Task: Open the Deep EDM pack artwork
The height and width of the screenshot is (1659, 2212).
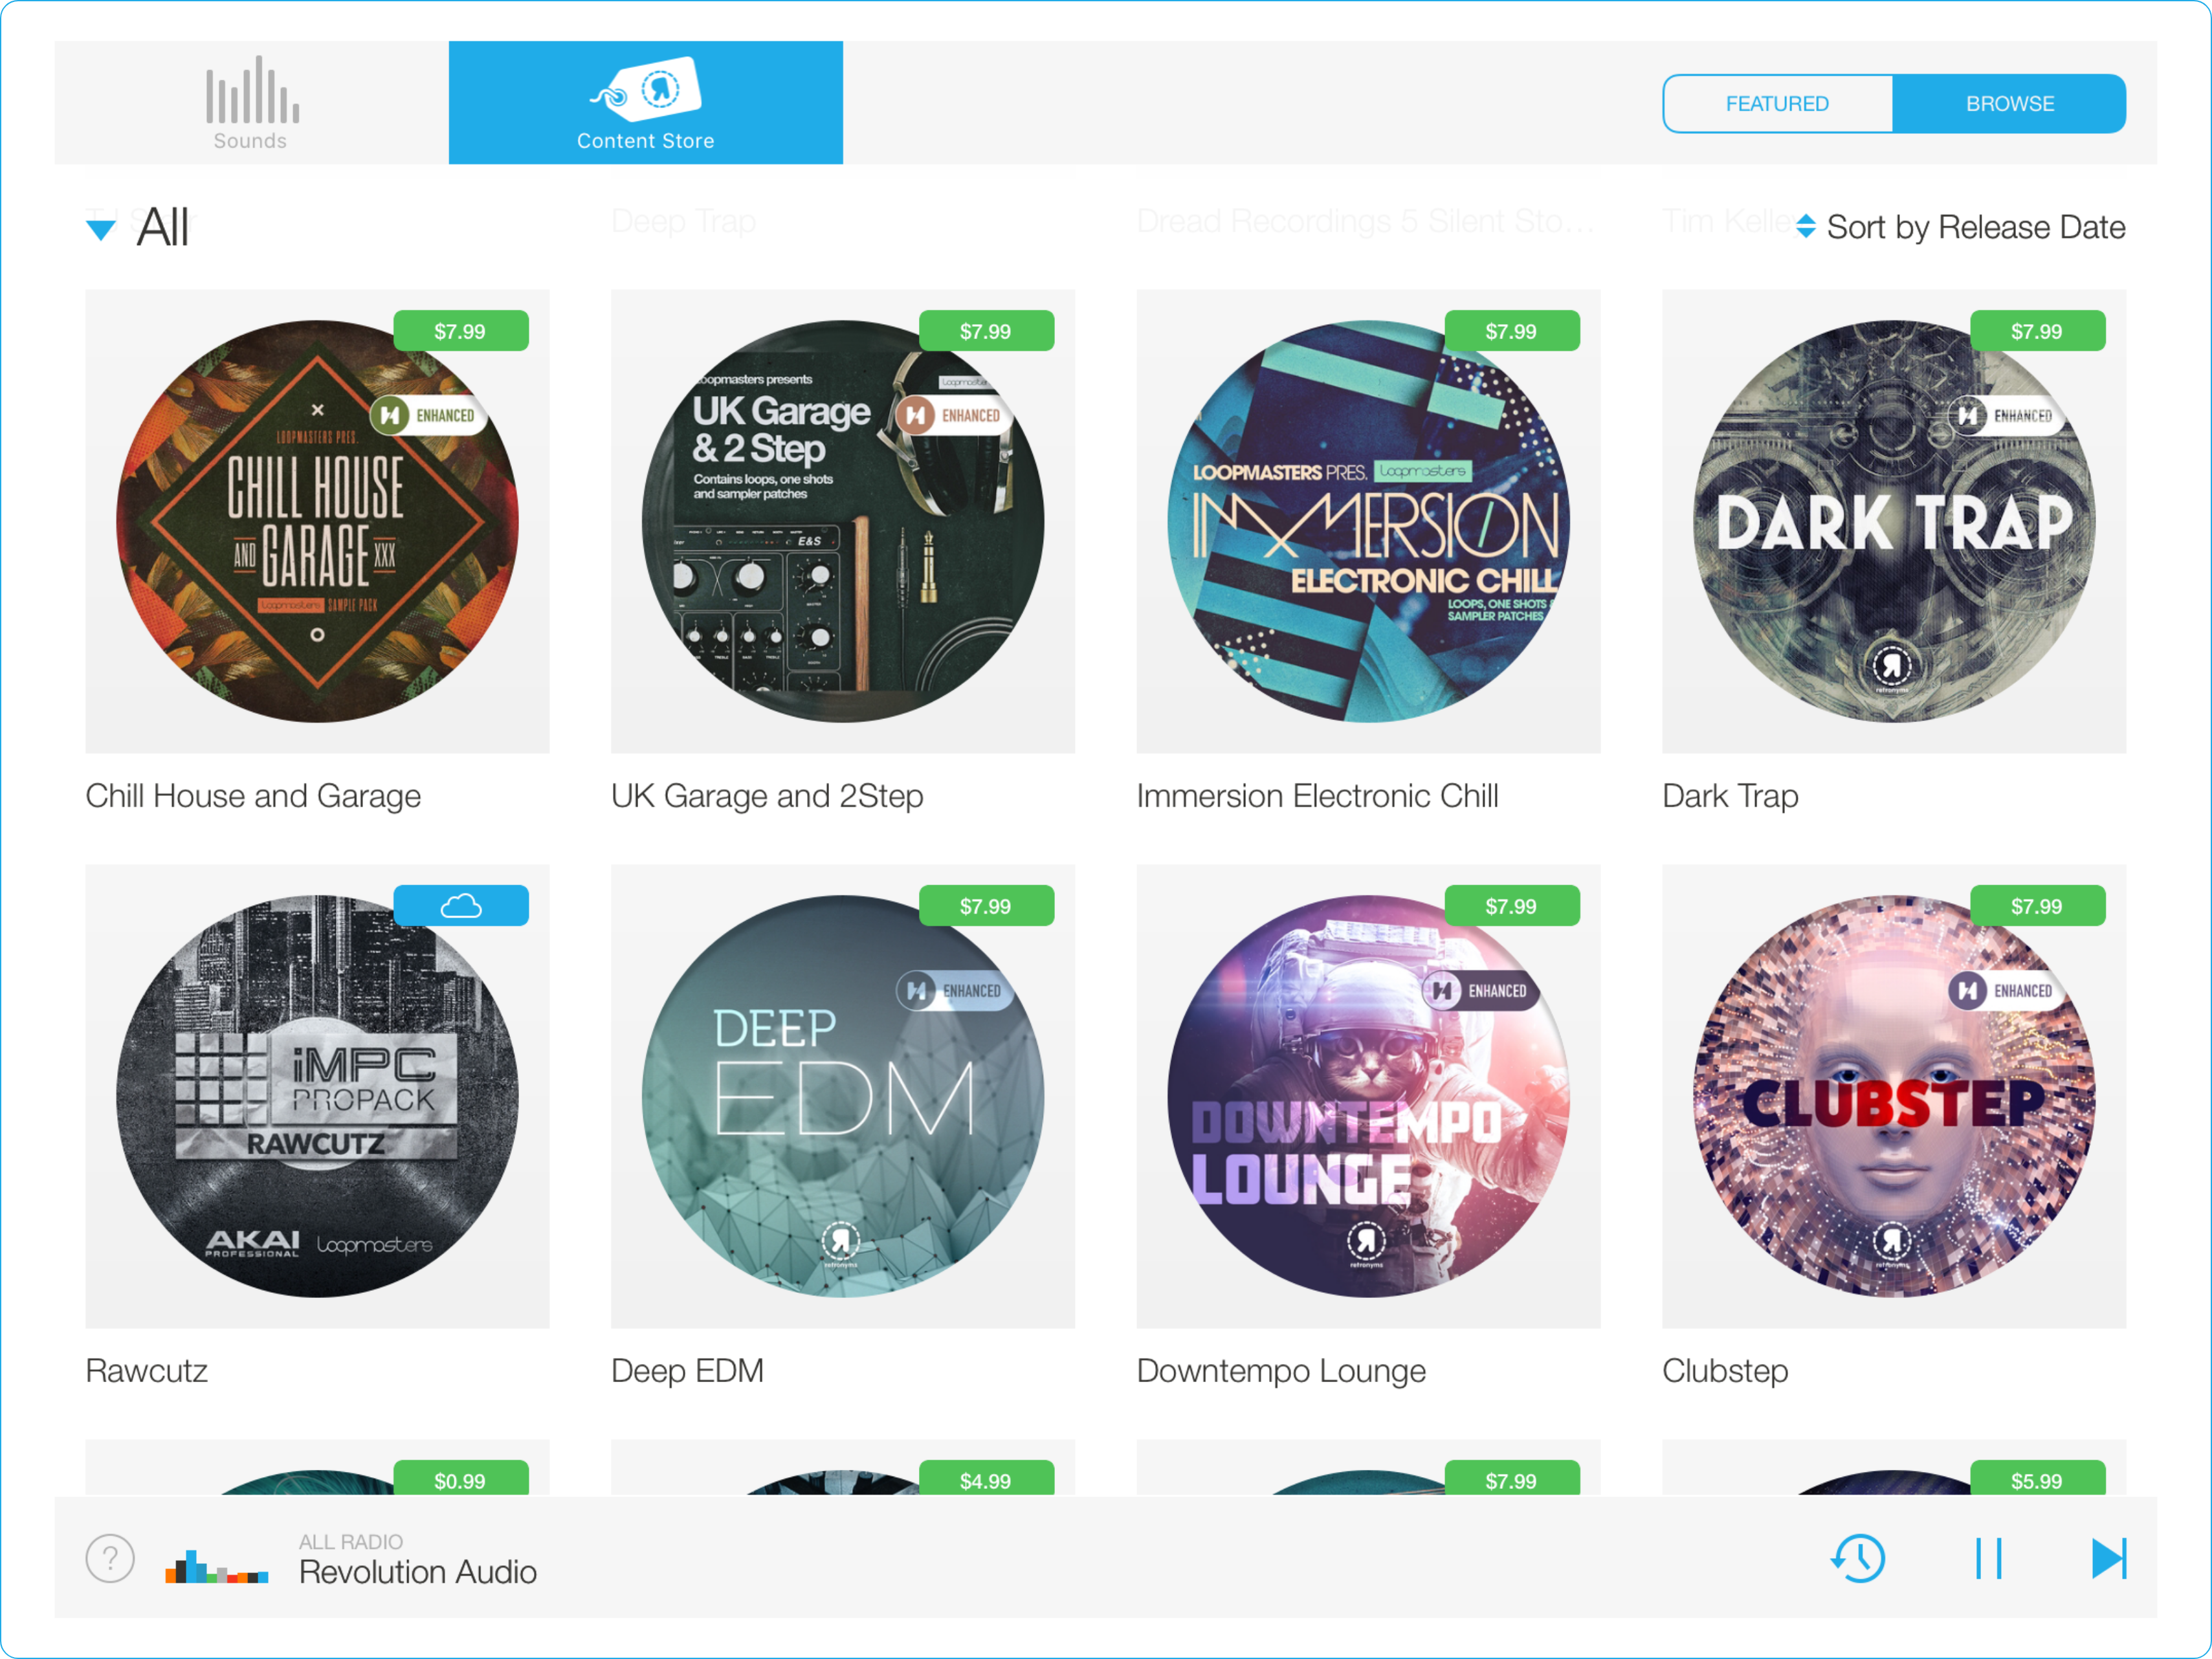Action: (x=842, y=1096)
